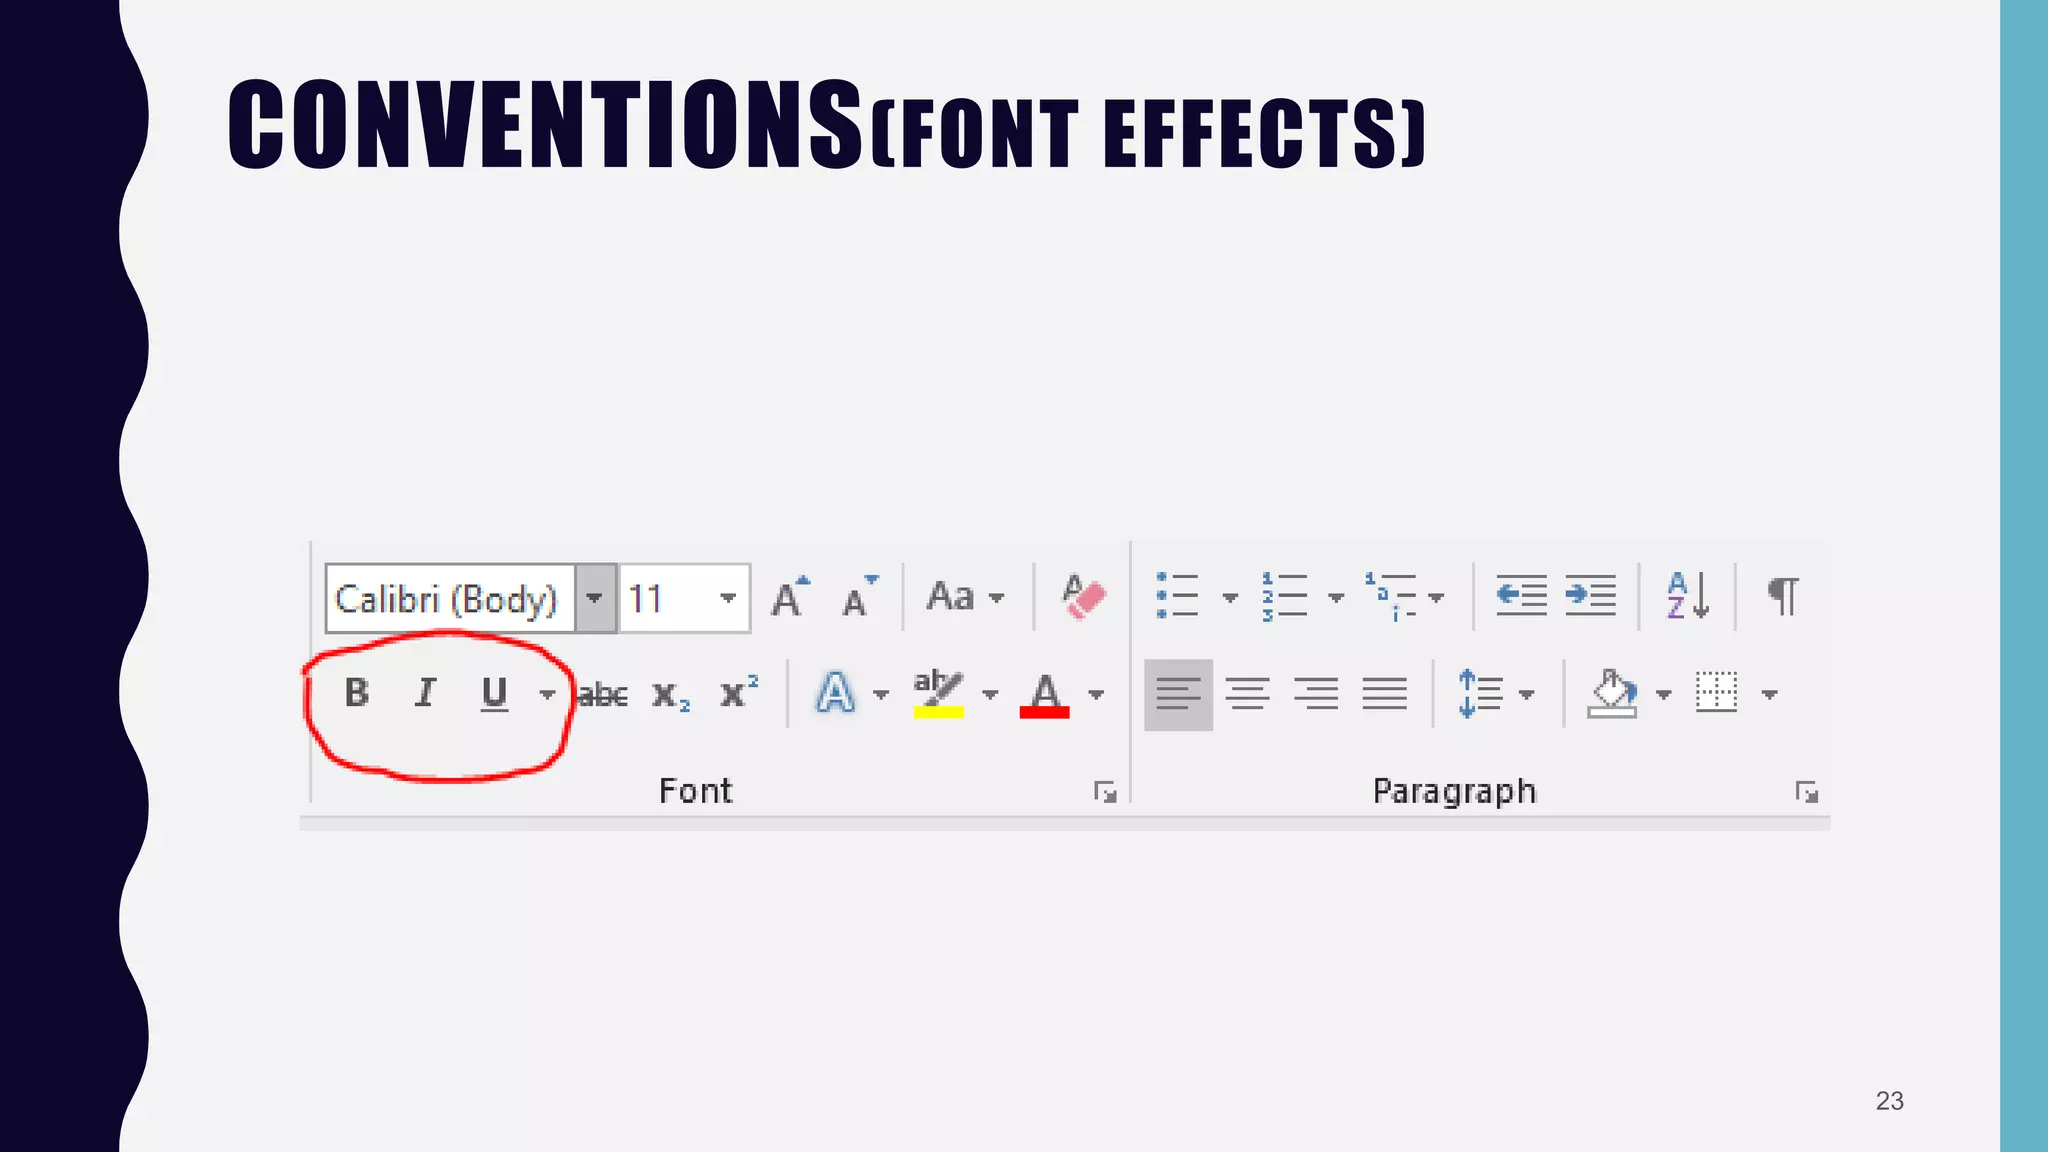The image size is (2048, 1152).
Task: Open the Bullets library dropdown arrow
Action: coord(1230,598)
